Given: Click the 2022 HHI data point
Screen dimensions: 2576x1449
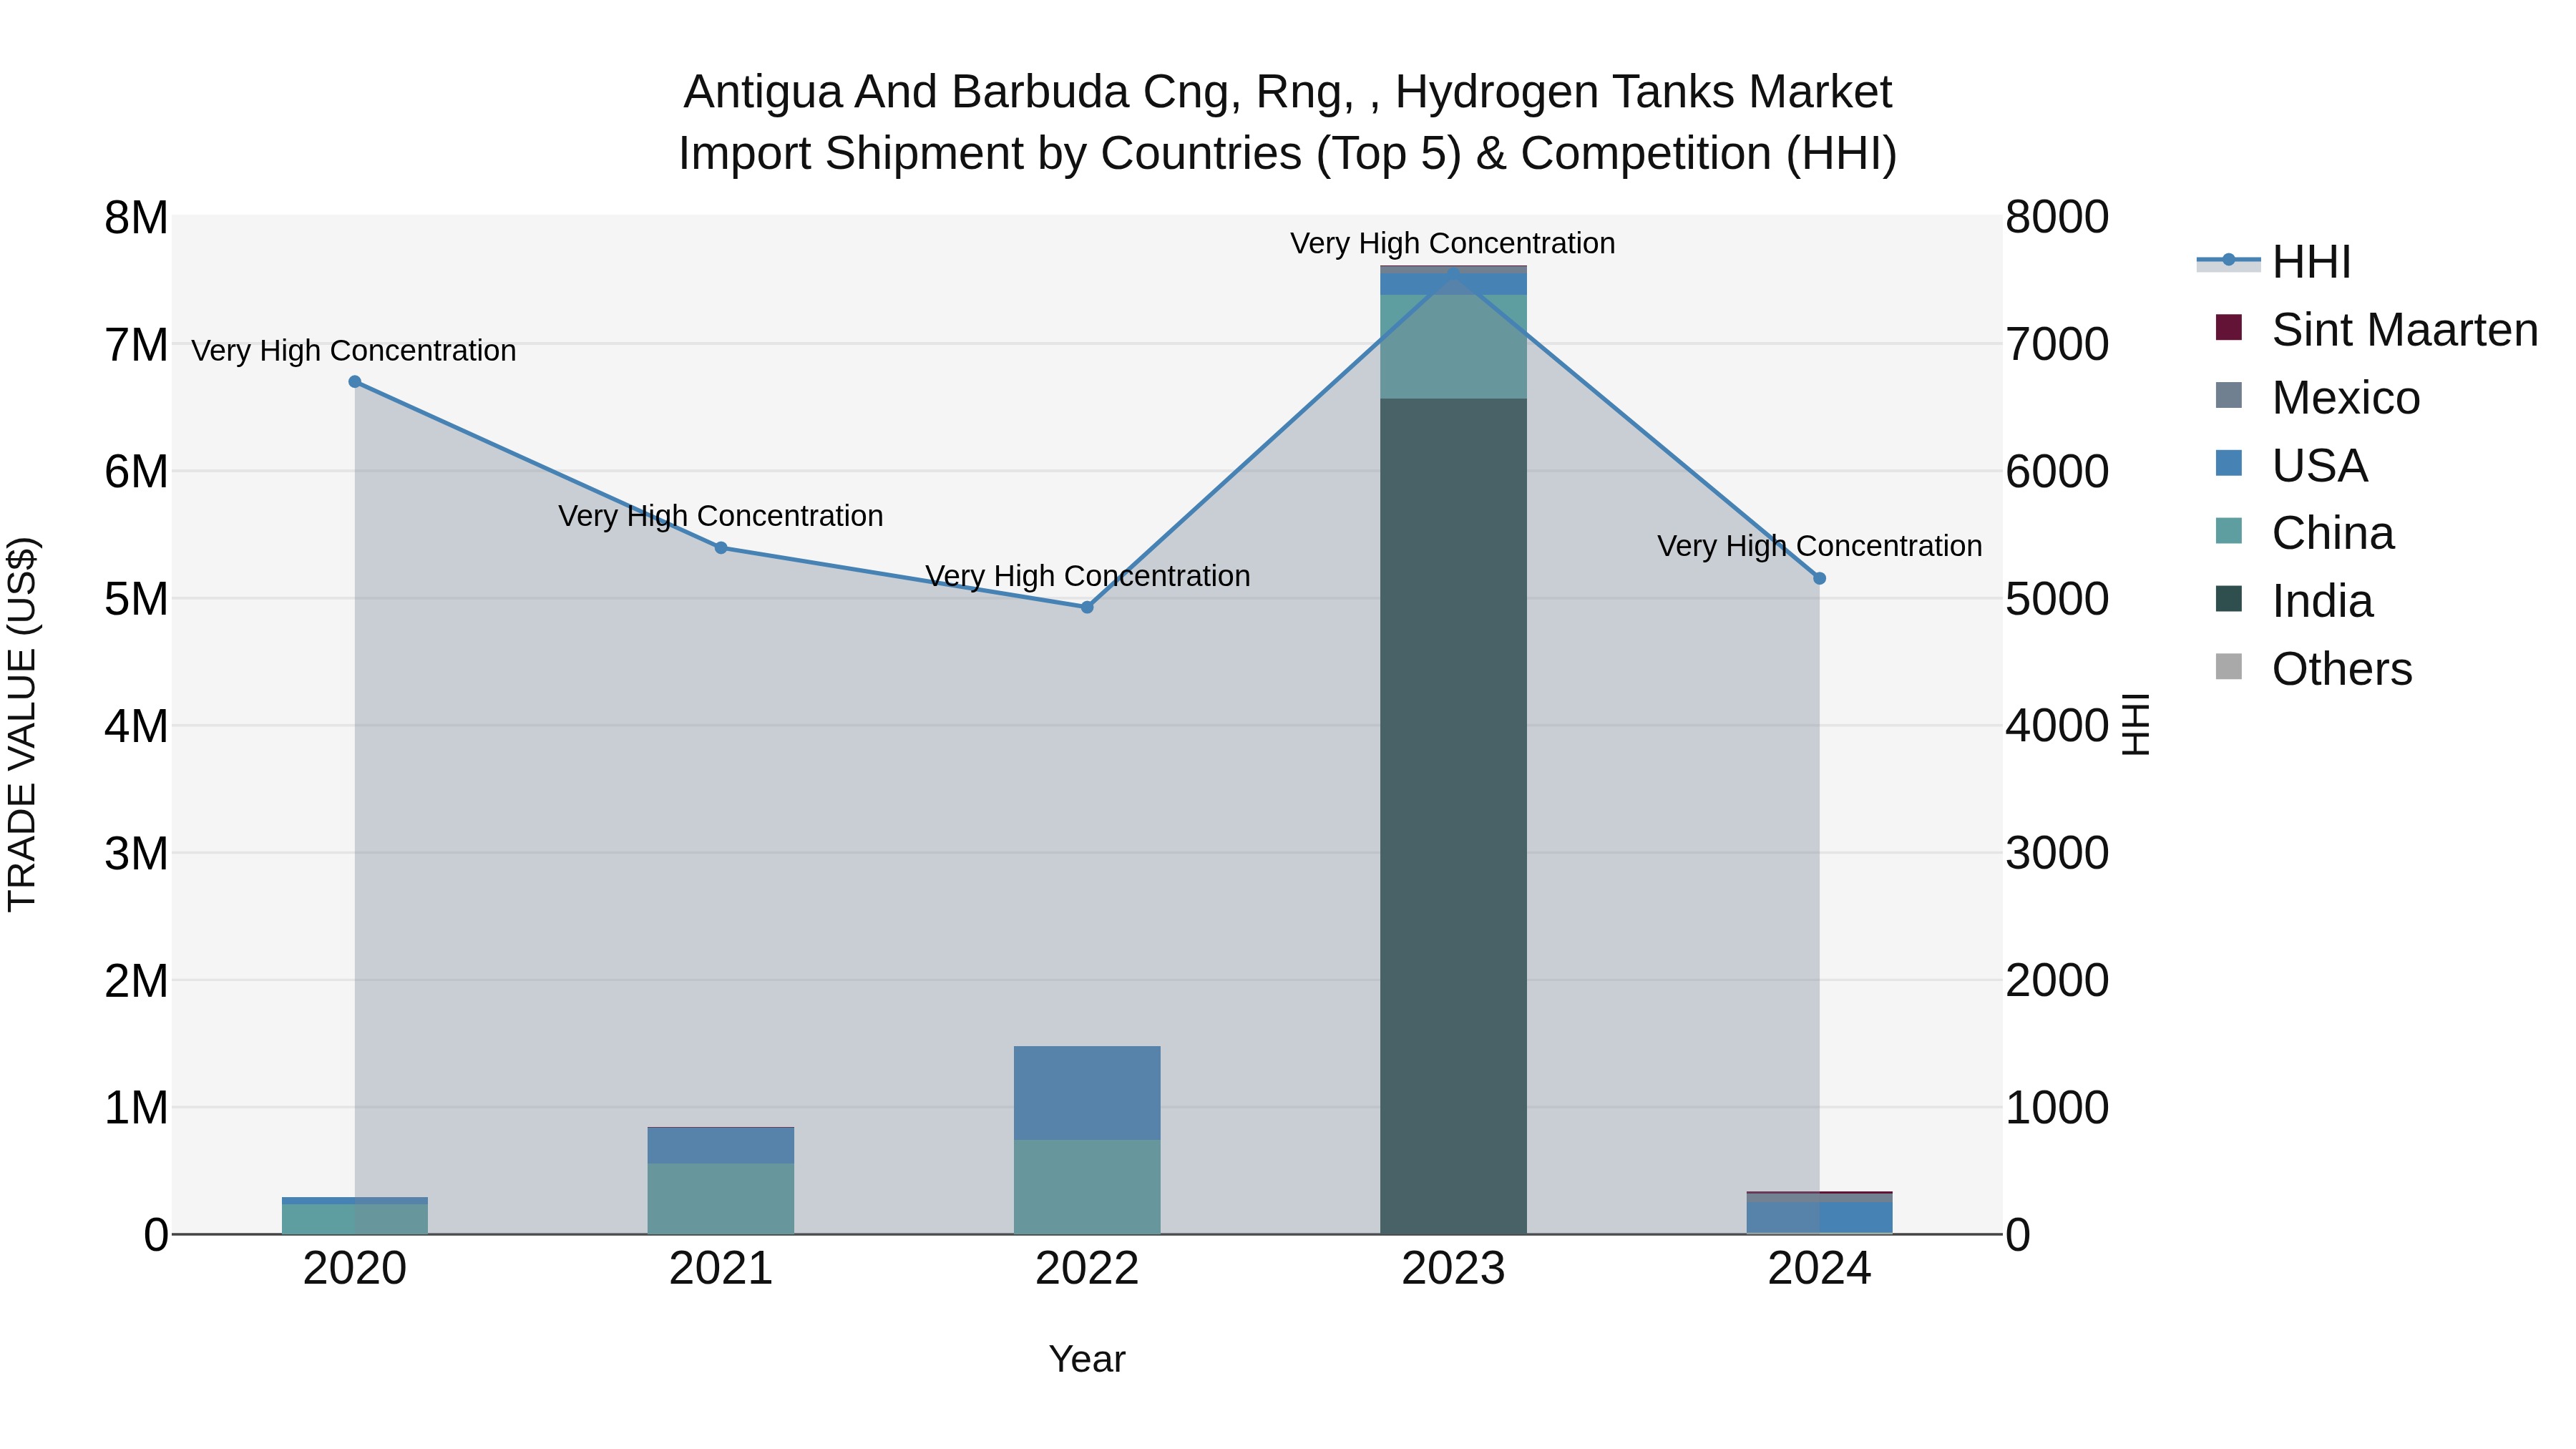Looking at the screenshot, I should pos(1087,607).
